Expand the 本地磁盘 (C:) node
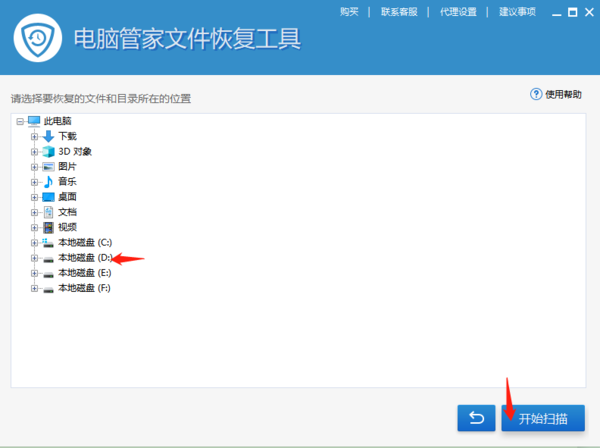Viewport: 600px width, 448px height. click(x=34, y=242)
